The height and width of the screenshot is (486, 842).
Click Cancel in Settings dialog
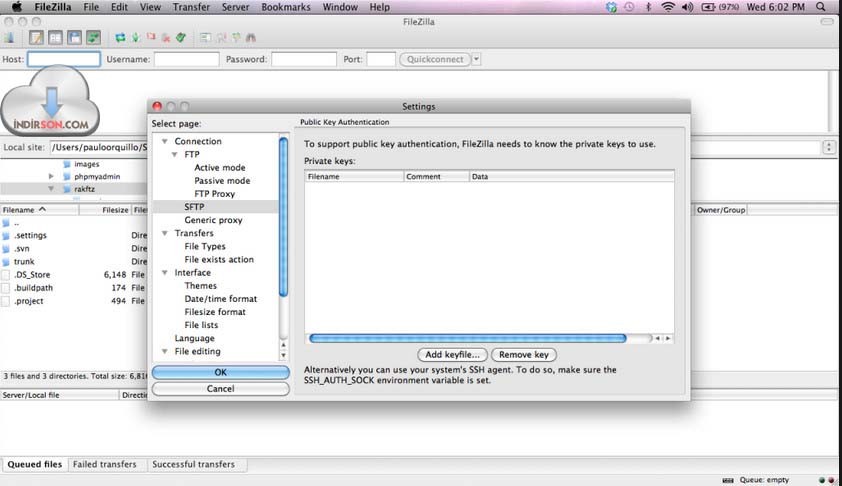221,388
